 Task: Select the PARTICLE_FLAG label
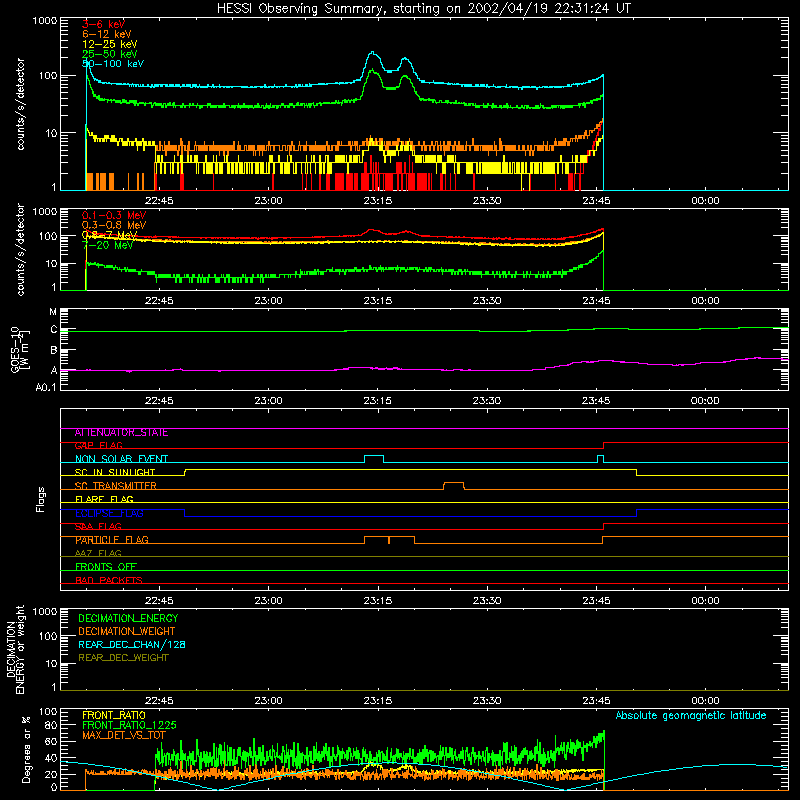tap(112, 540)
